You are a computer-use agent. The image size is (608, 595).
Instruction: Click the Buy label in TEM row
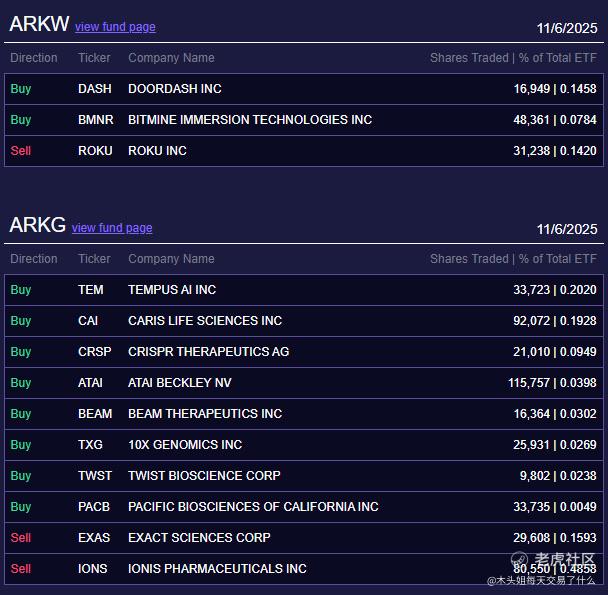click(21, 290)
